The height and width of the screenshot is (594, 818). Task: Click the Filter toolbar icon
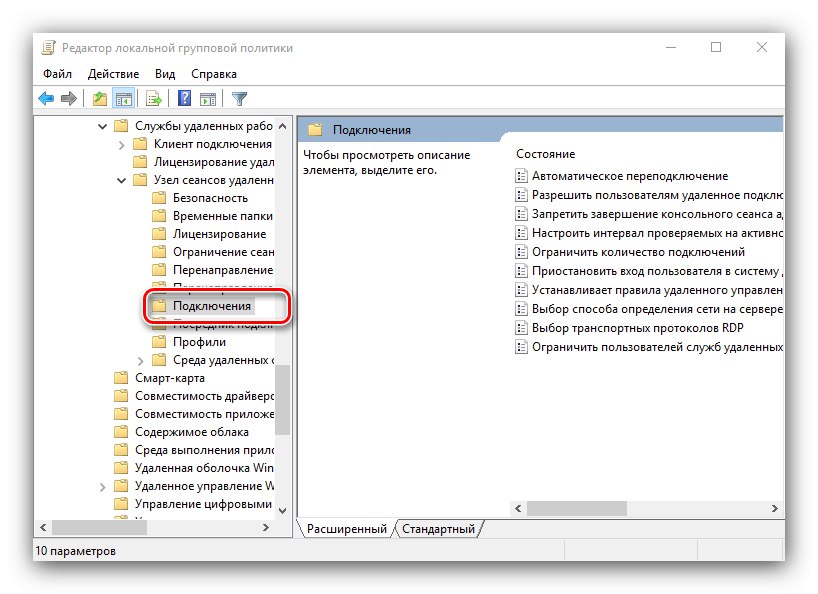[x=239, y=98]
